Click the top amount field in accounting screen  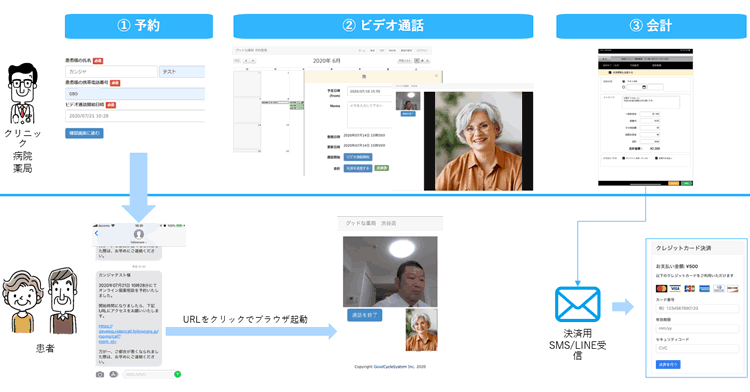[650, 114]
